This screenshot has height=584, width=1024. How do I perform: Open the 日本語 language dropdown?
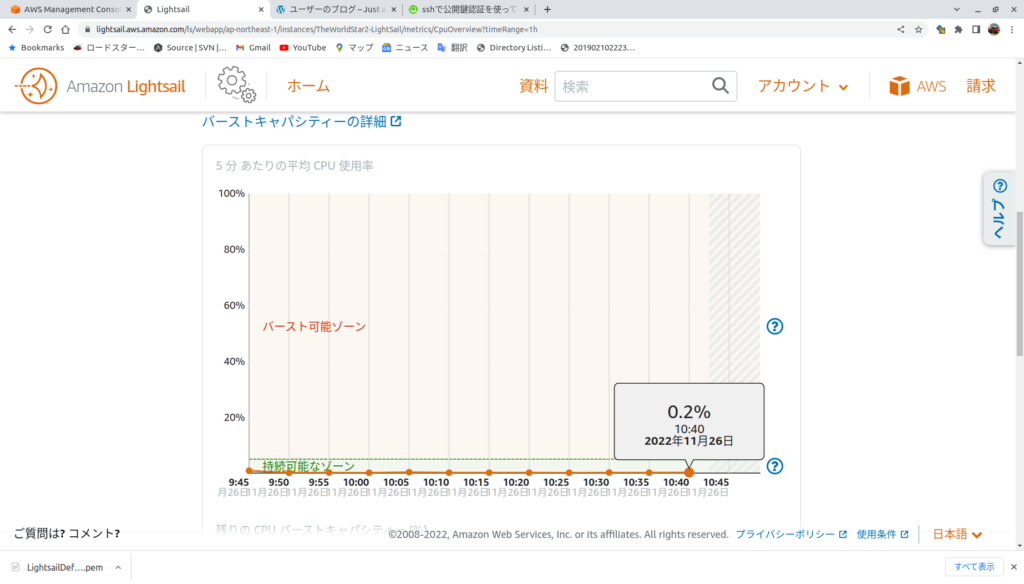[957, 534]
